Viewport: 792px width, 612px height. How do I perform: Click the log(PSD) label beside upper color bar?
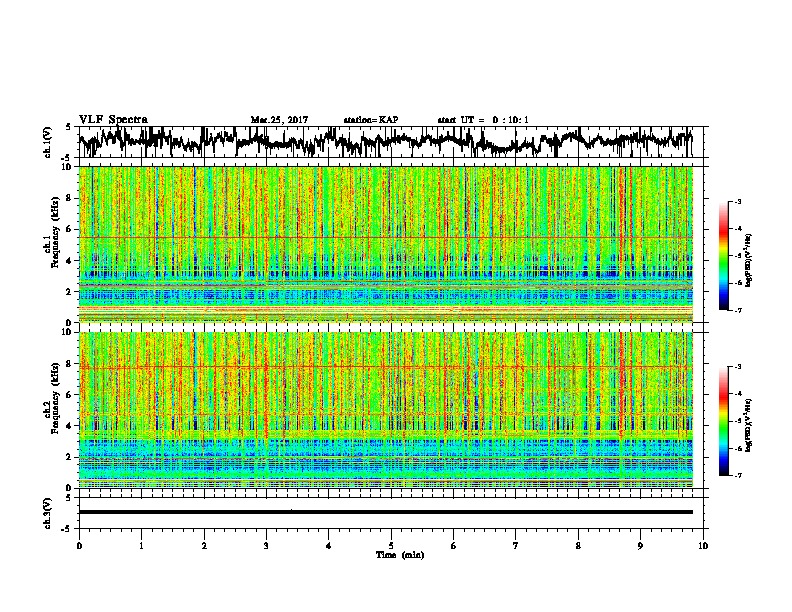749,261
